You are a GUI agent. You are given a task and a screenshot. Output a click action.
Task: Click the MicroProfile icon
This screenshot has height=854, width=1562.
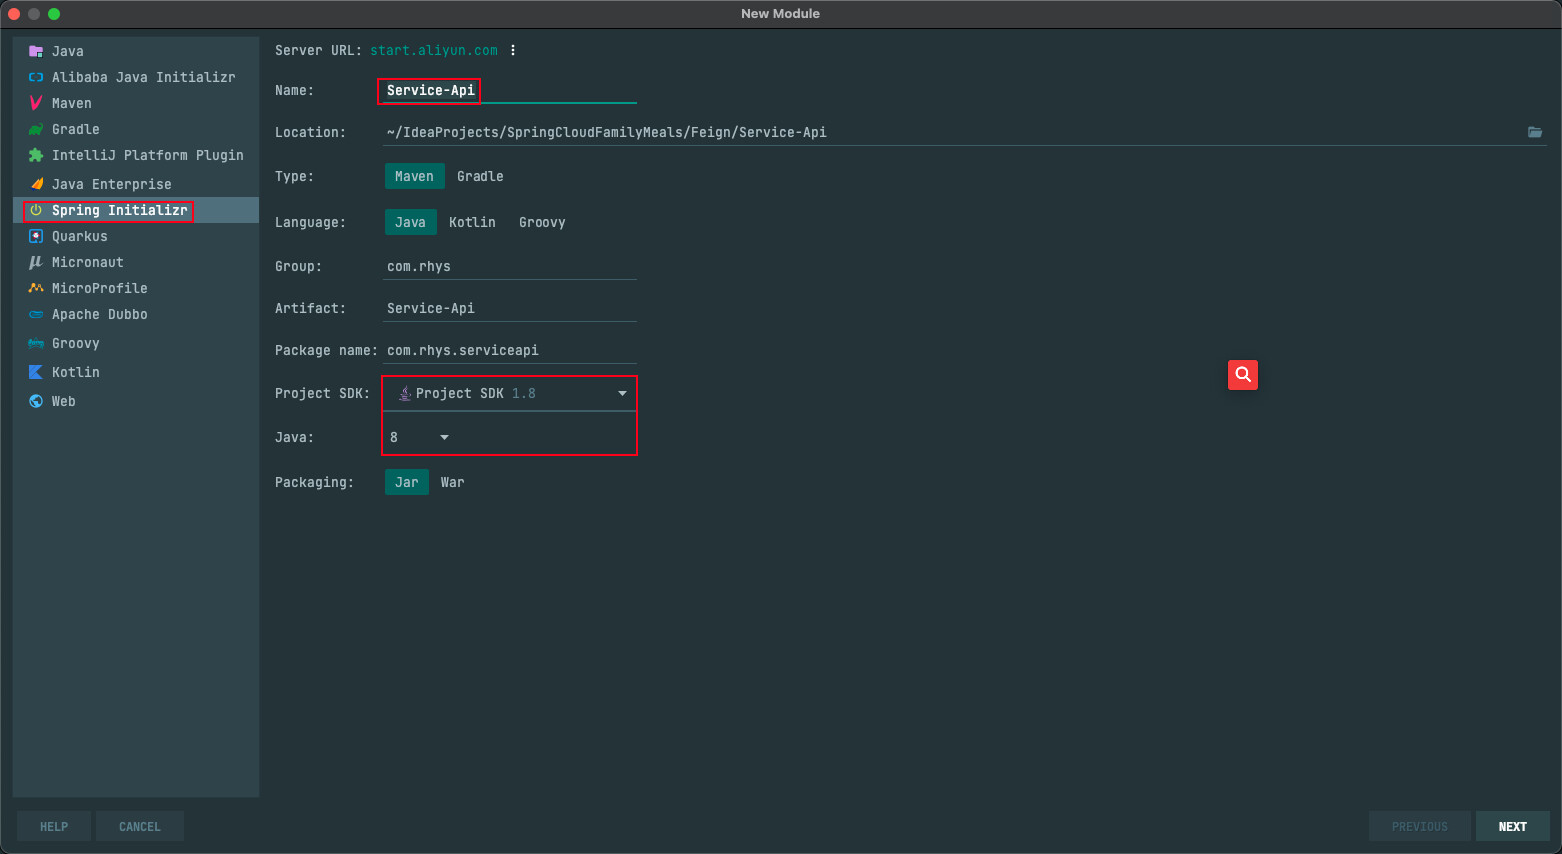(x=36, y=288)
